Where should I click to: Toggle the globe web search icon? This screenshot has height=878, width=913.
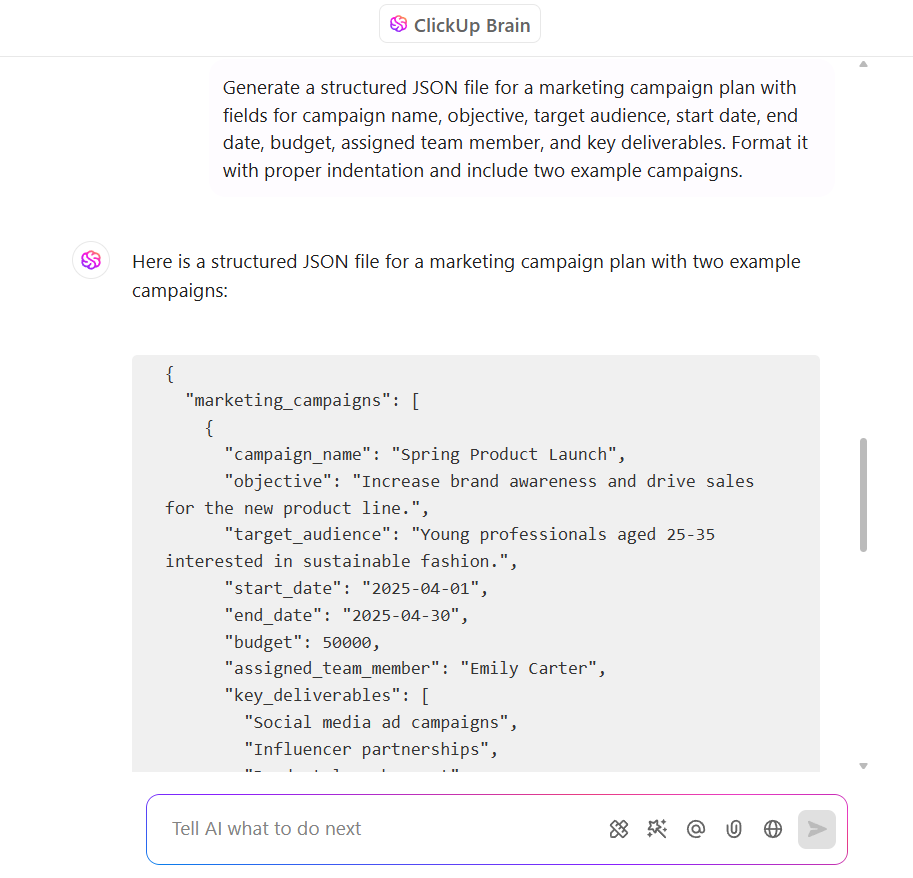point(772,828)
